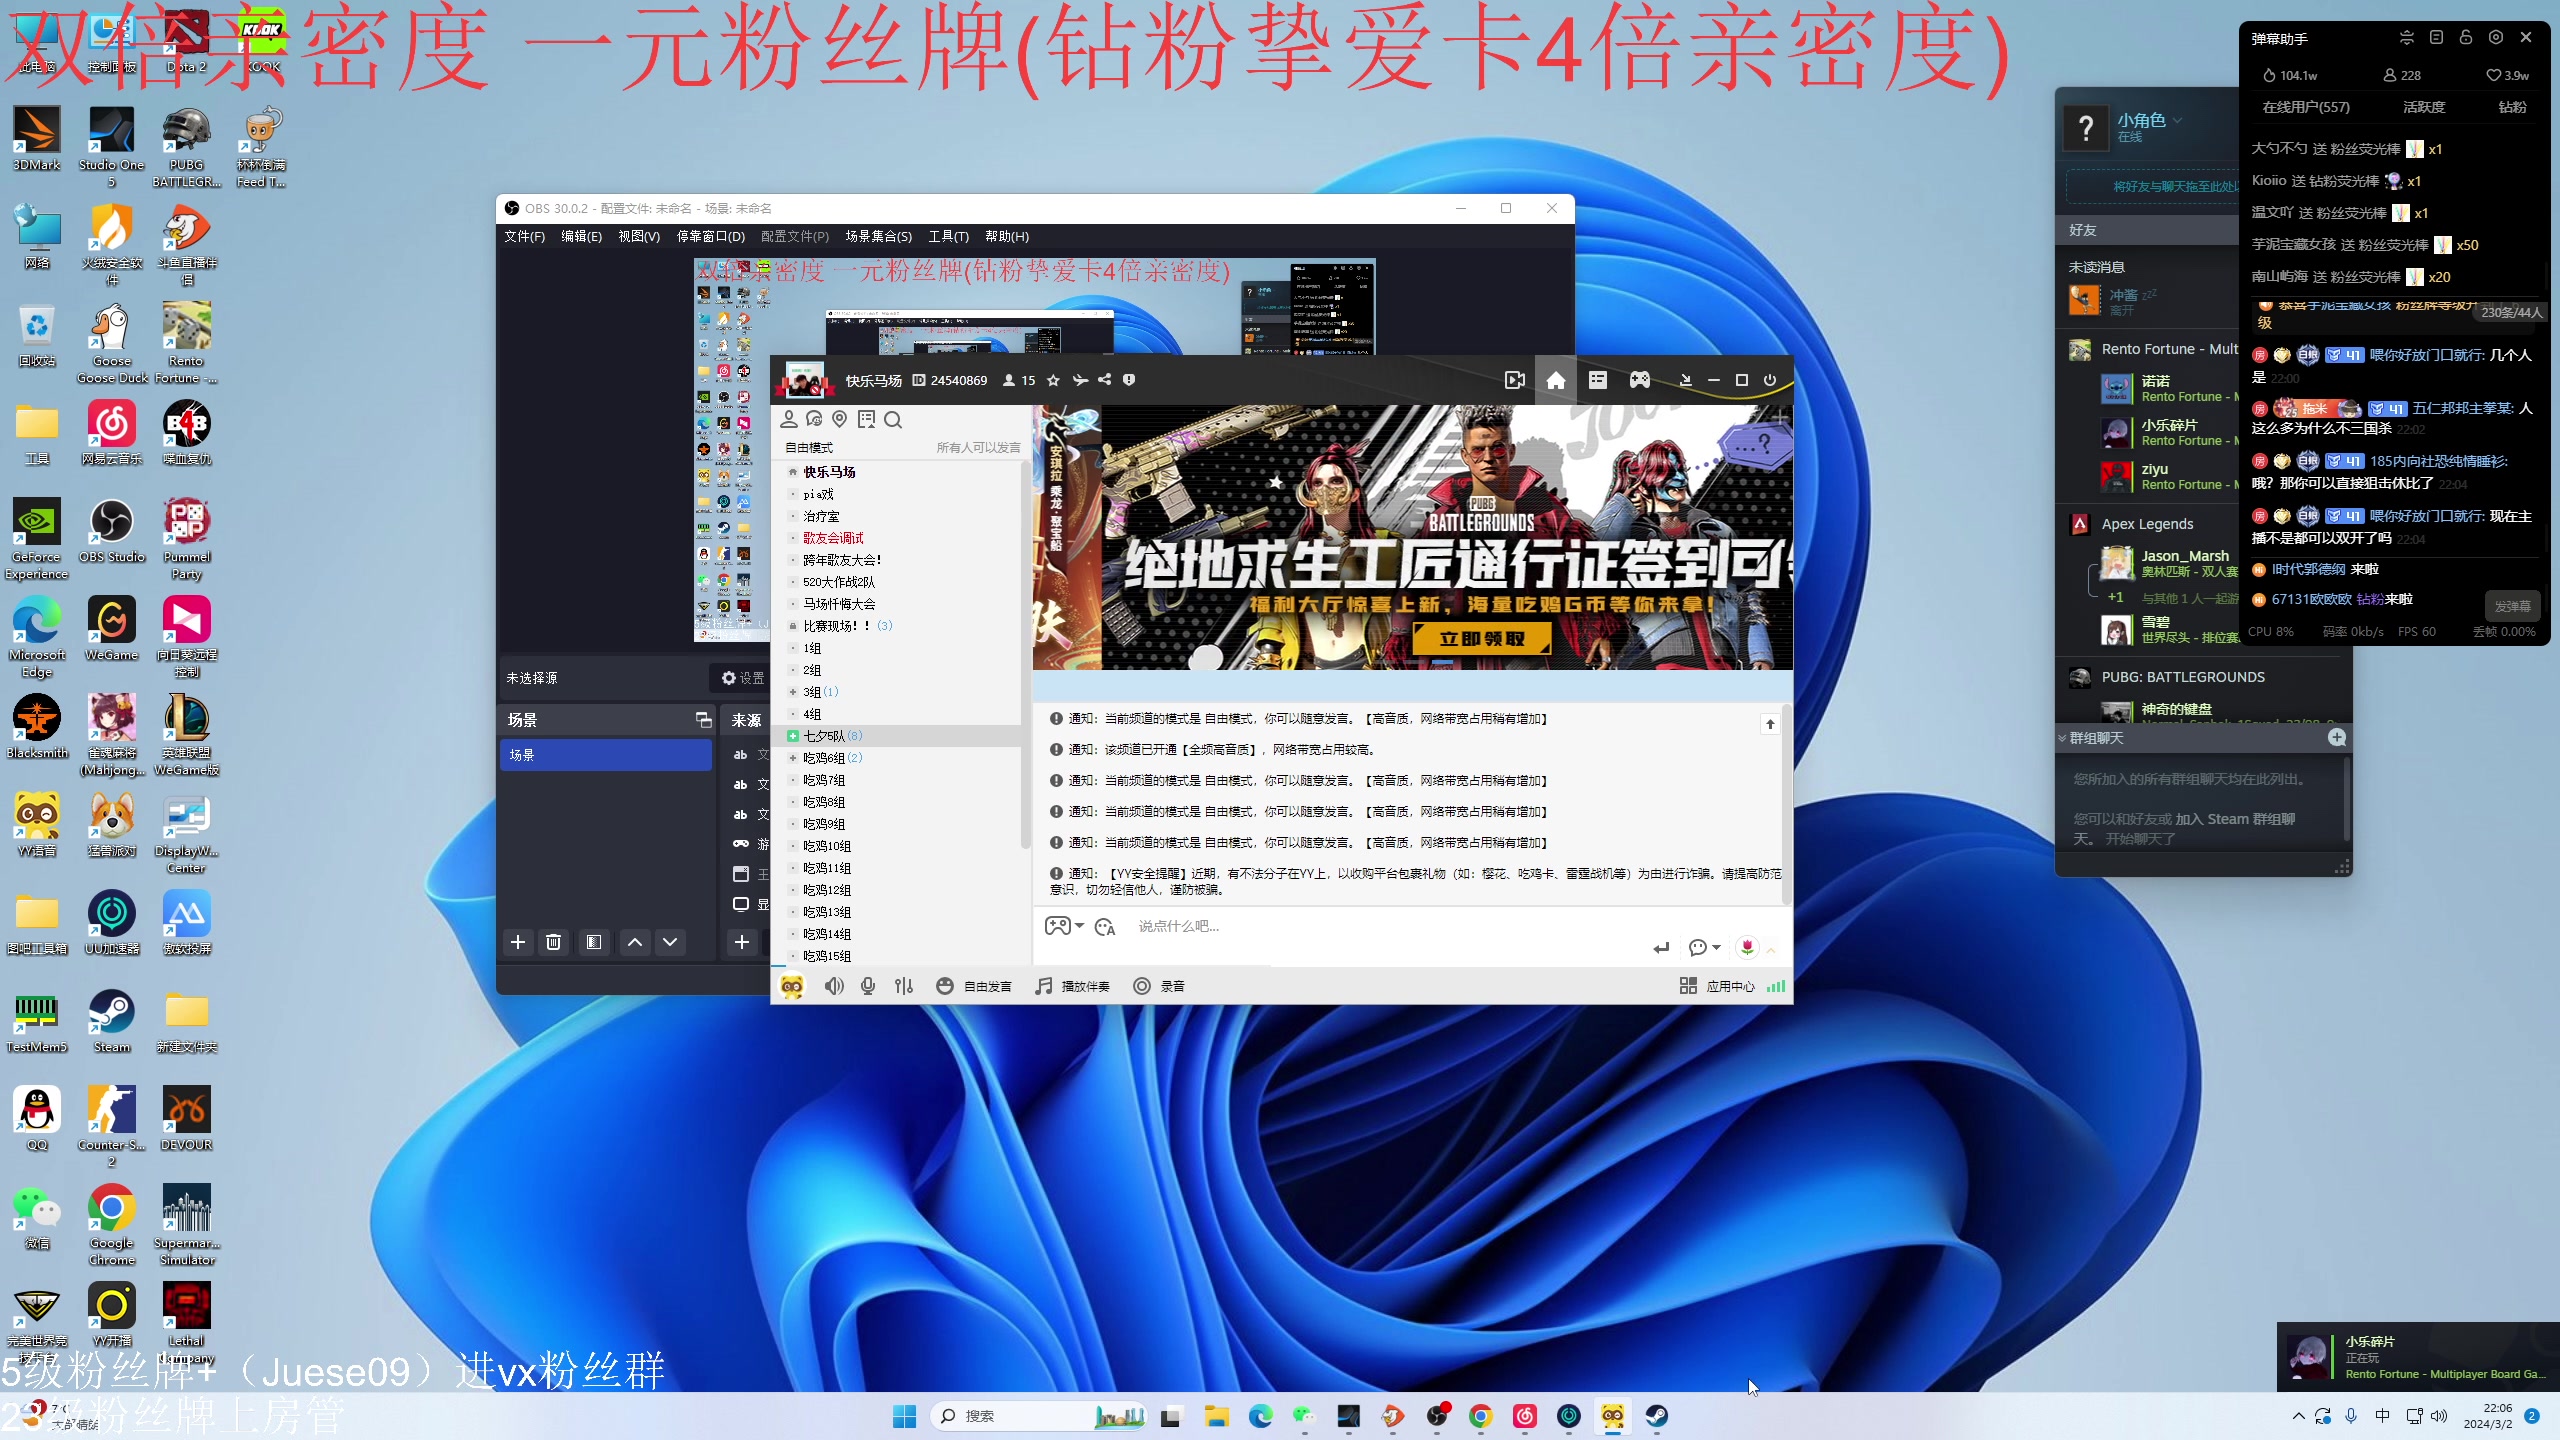Mute the speaker volume in YY
This screenshot has width=2560, height=1440.
[x=833, y=985]
